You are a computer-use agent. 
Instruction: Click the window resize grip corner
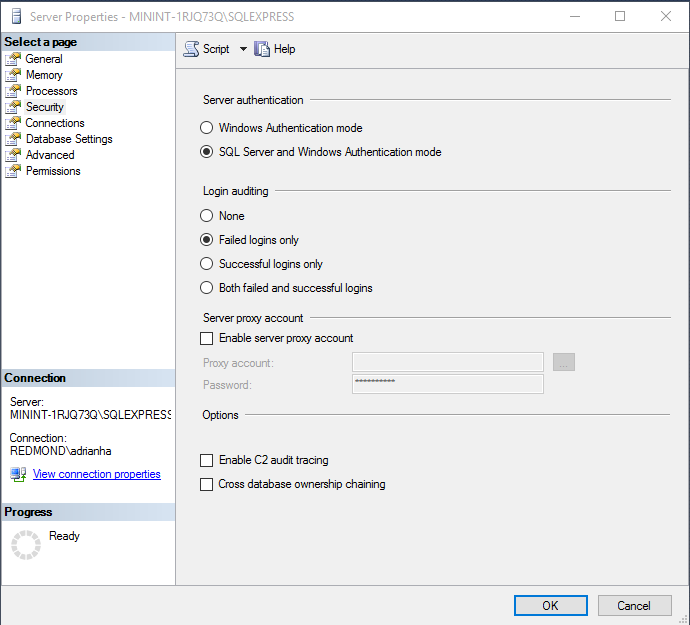[x=683, y=619]
